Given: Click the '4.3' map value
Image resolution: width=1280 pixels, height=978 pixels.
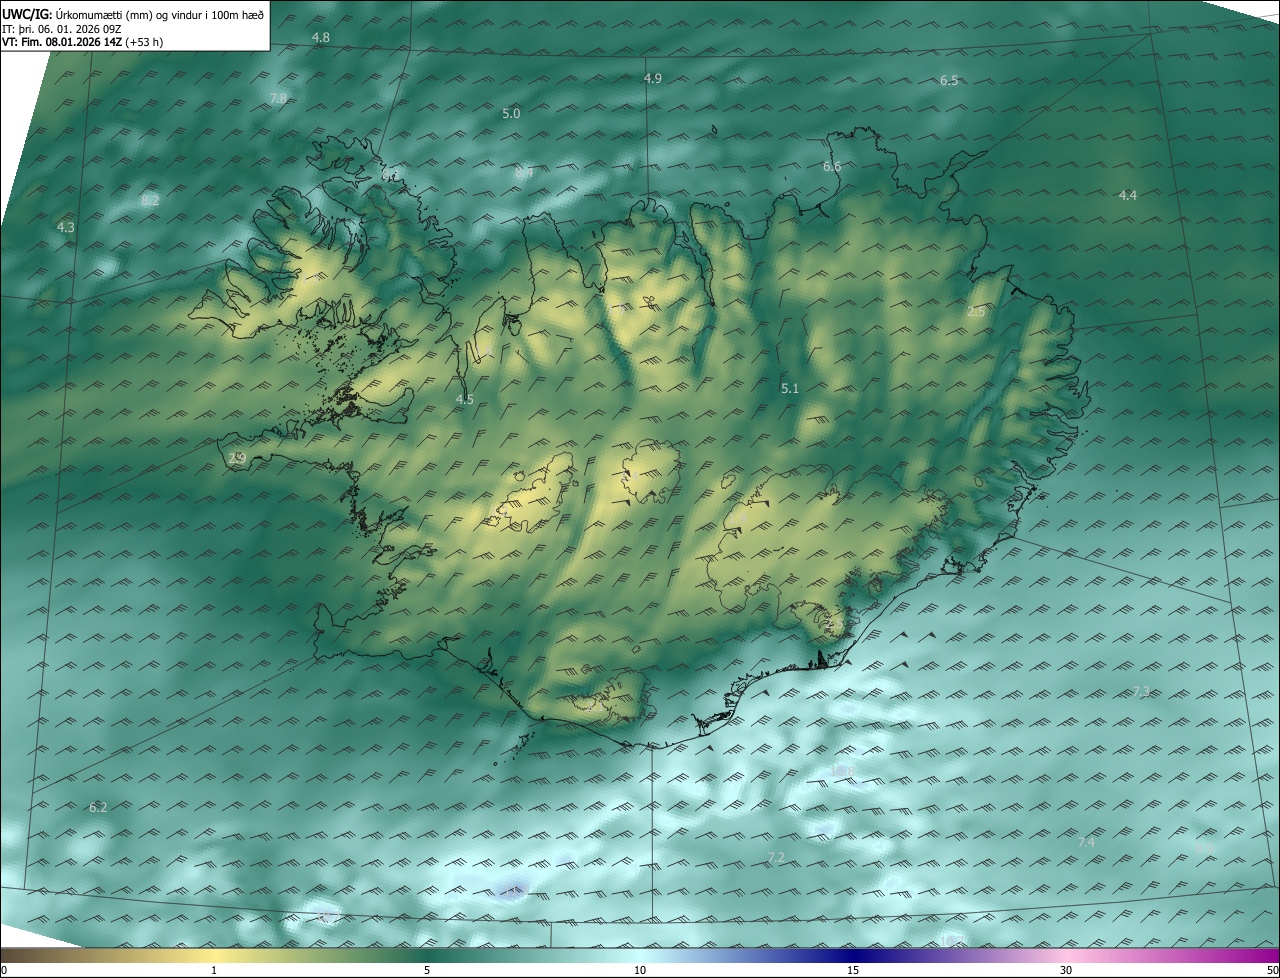Looking at the screenshot, I should point(66,228).
